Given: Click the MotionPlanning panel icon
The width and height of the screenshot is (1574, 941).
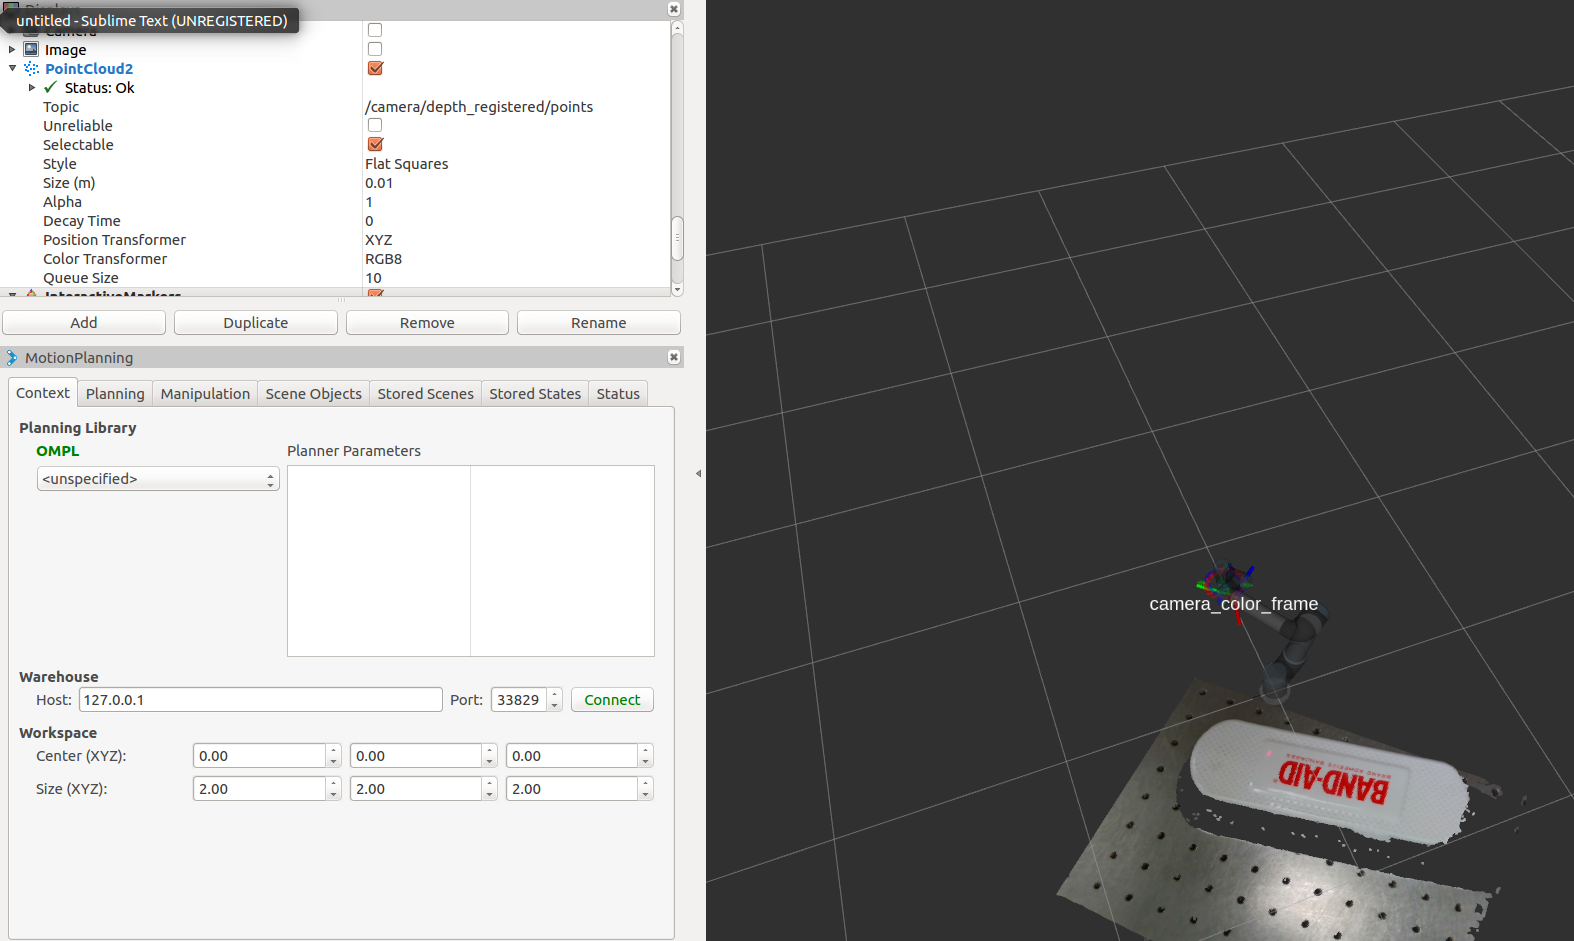Looking at the screenshot, I should point(12,357).
